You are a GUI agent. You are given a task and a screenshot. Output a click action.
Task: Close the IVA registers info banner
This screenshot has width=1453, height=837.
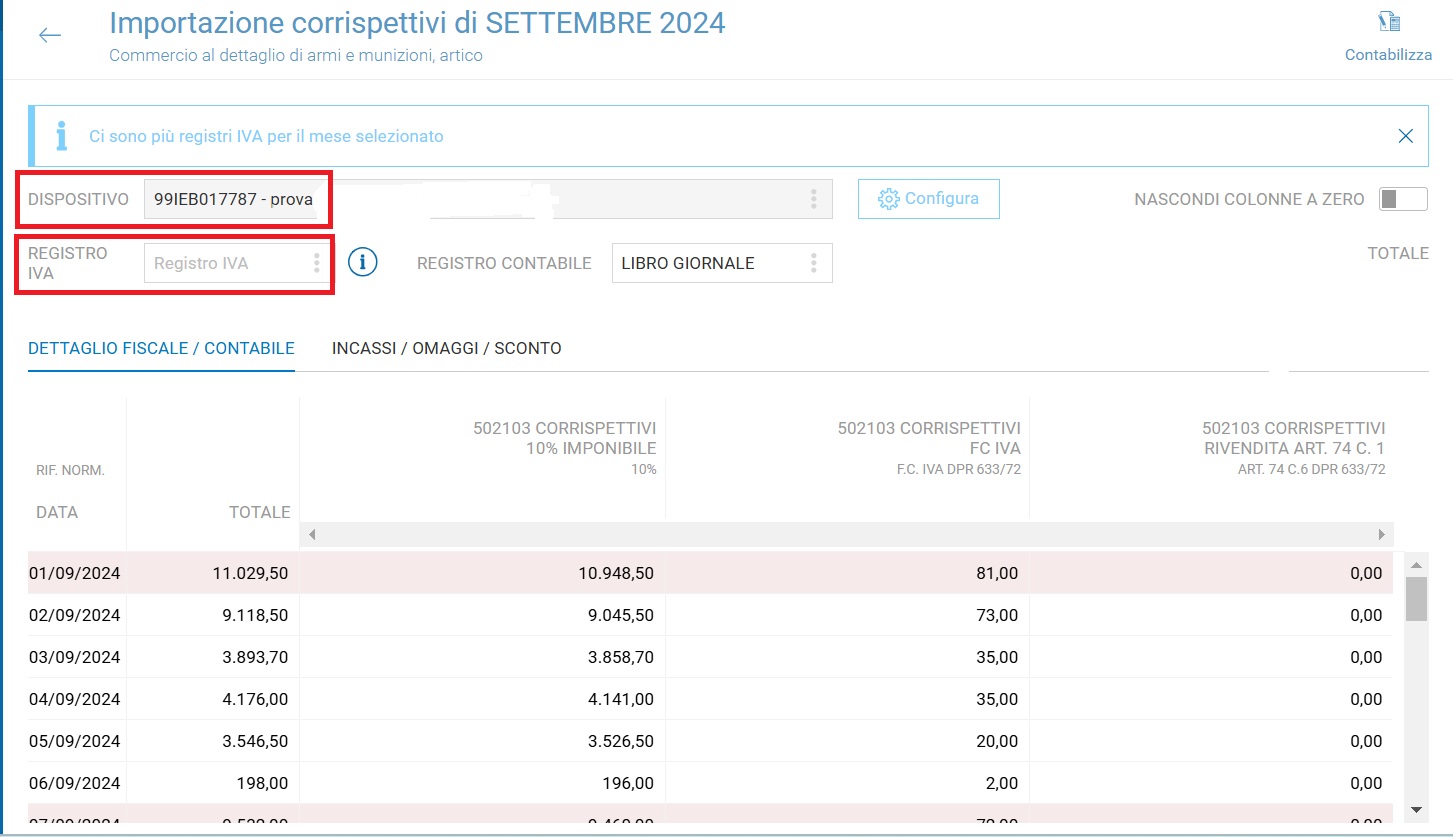1405,136
